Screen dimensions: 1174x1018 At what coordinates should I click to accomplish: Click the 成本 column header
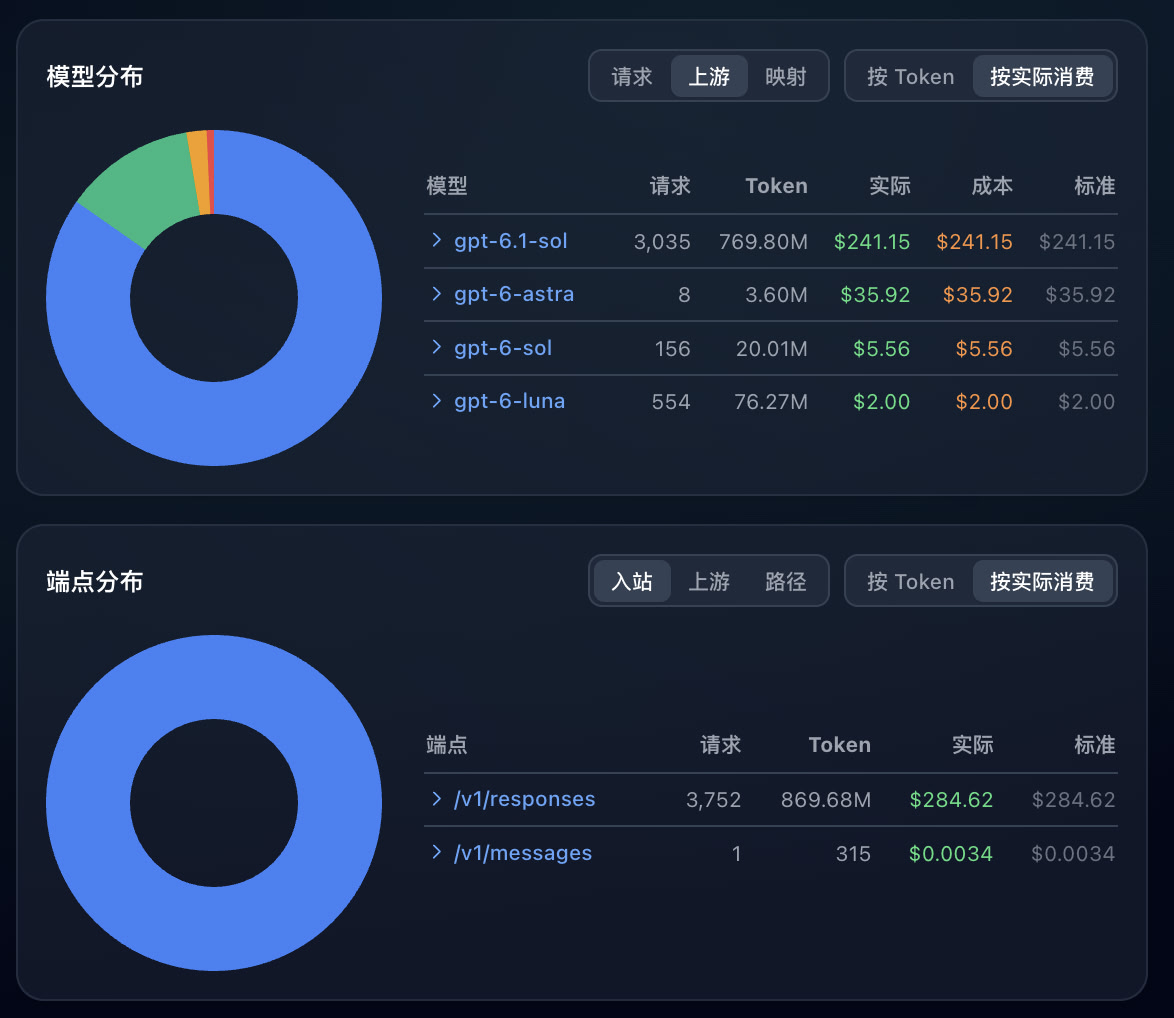pyautogui.click(x=992, y=186)
